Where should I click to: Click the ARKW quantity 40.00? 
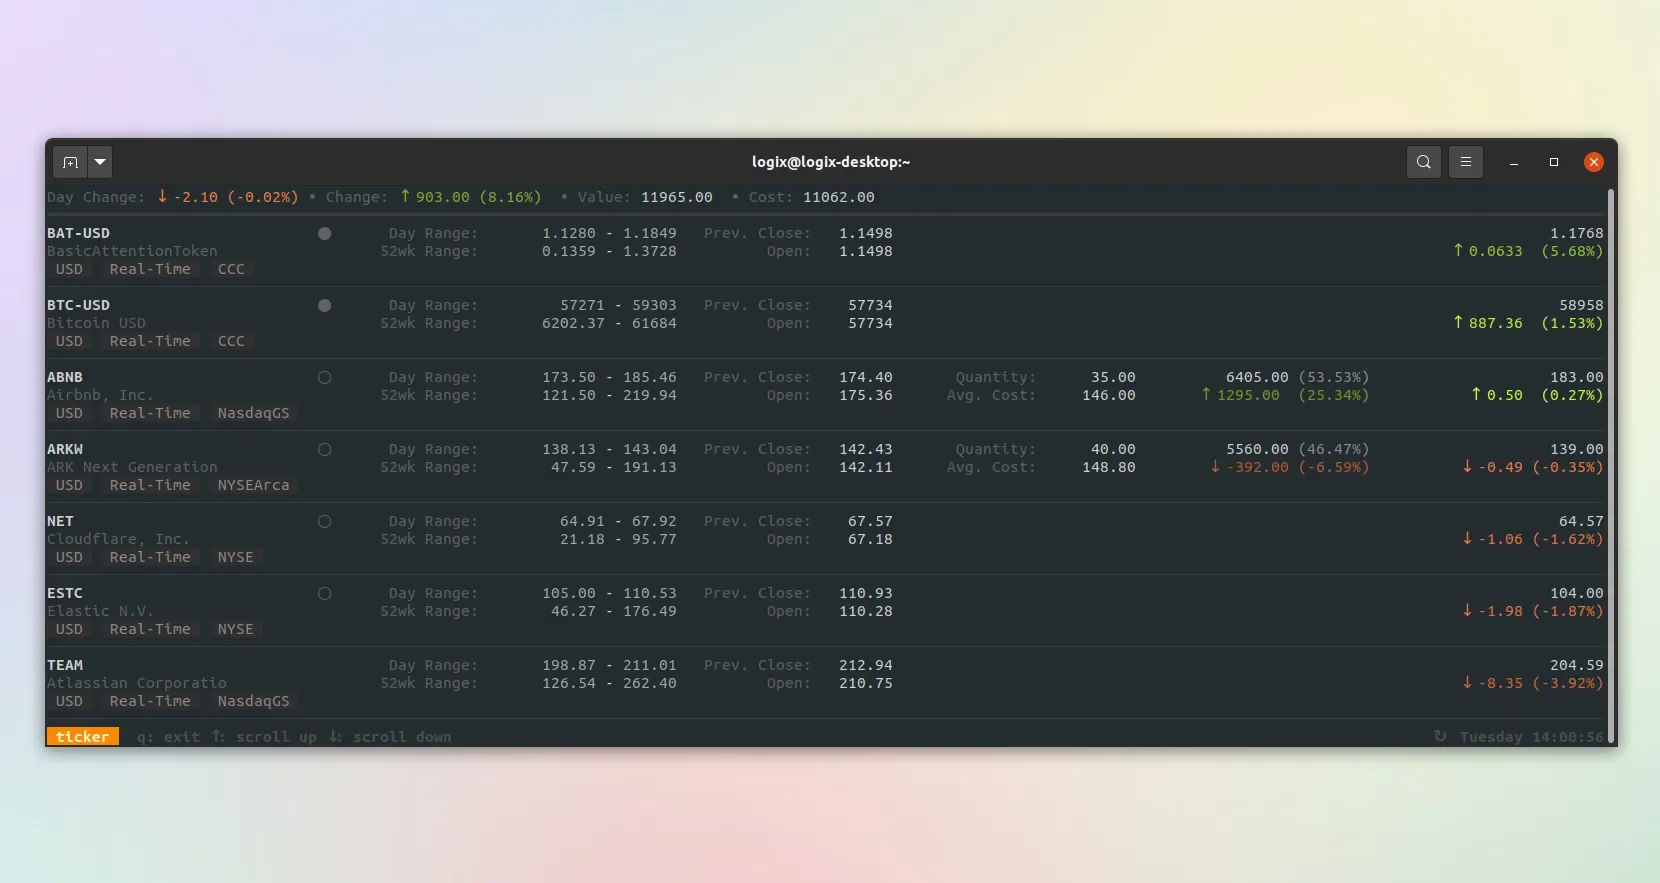(x=1113, y=450)
